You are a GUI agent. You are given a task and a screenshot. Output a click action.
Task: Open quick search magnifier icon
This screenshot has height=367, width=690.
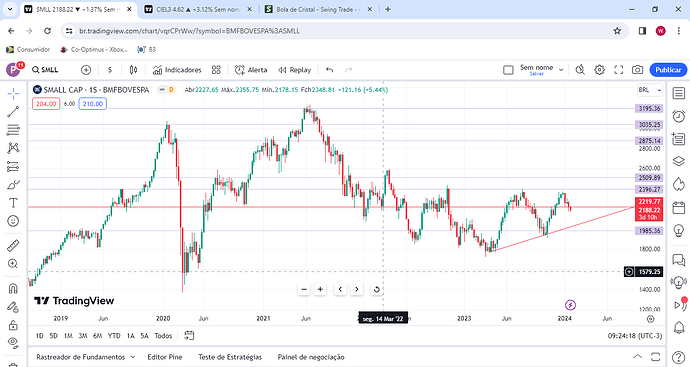point(580,70)
